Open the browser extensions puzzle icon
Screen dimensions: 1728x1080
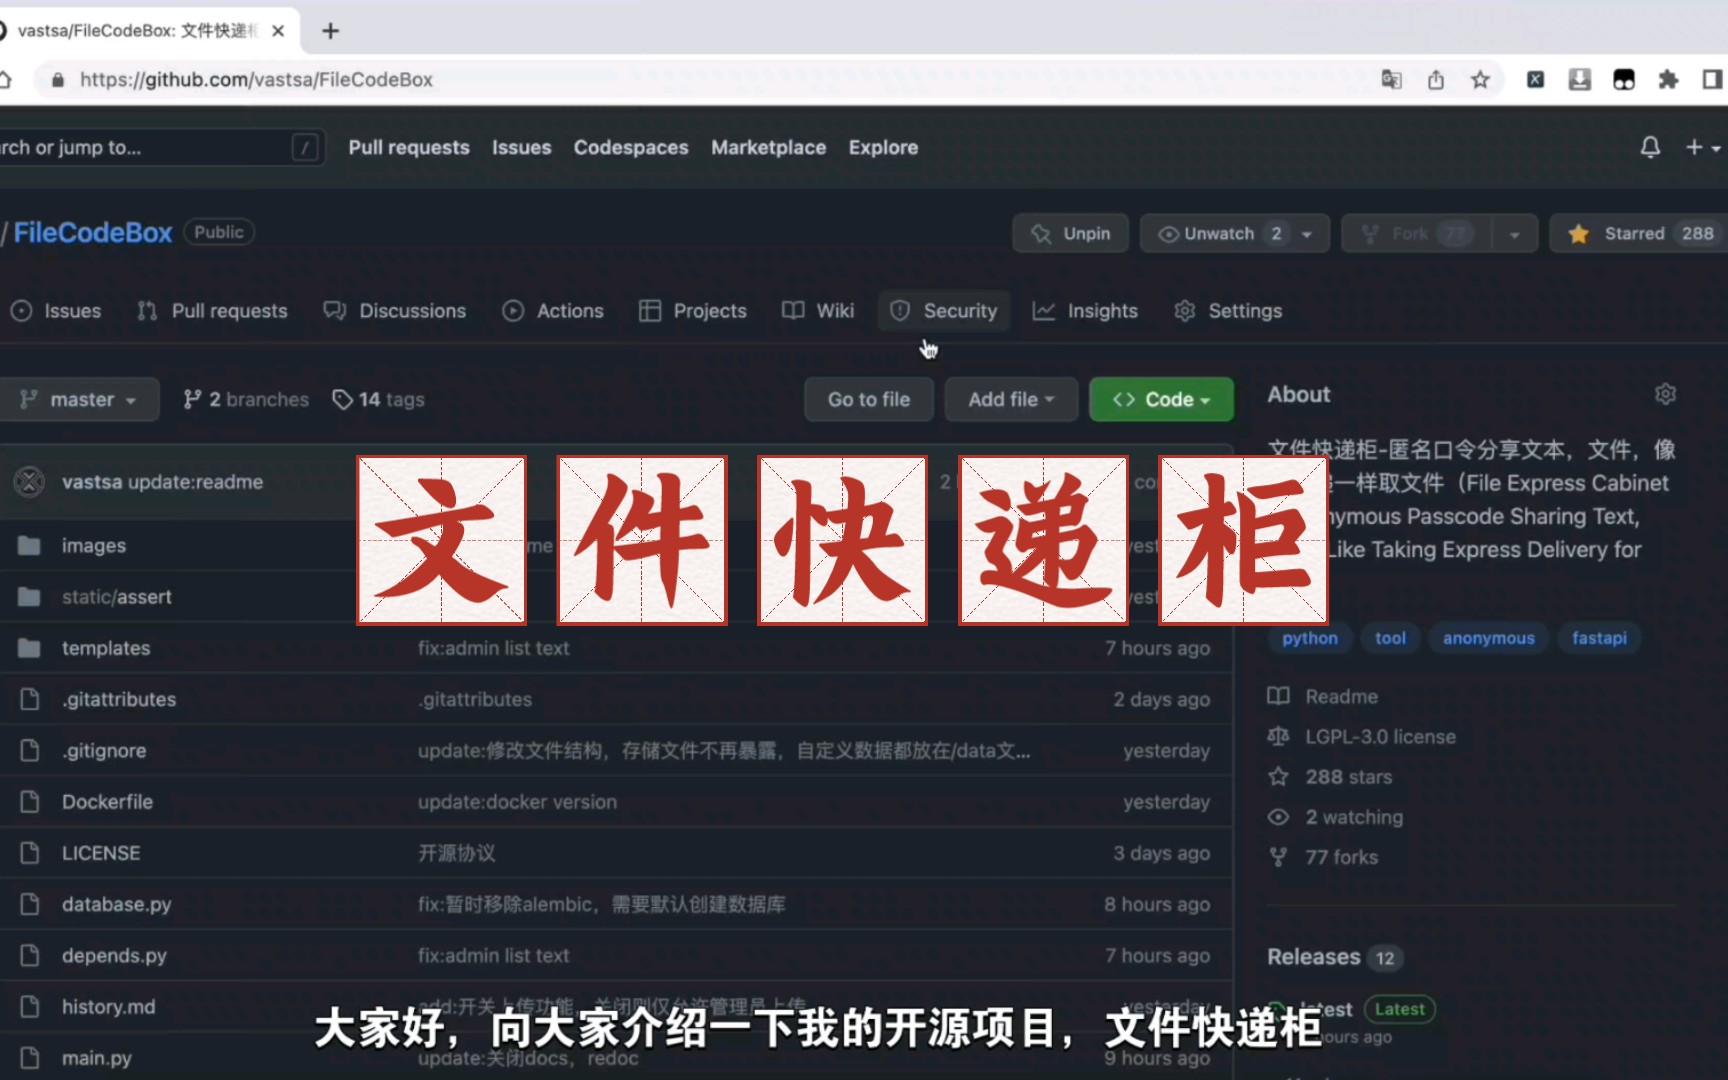tap(1670, 79)
